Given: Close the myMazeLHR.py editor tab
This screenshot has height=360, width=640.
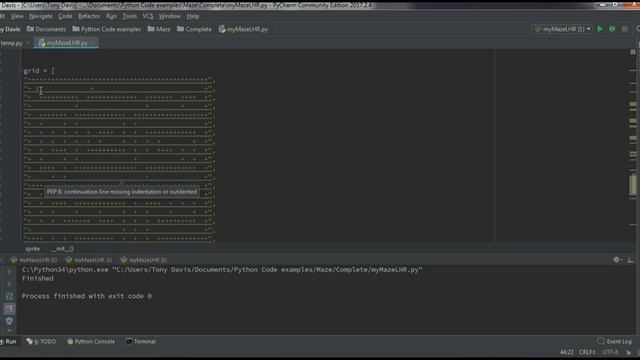Looking at the screenshot, I should tap(93, 43).
